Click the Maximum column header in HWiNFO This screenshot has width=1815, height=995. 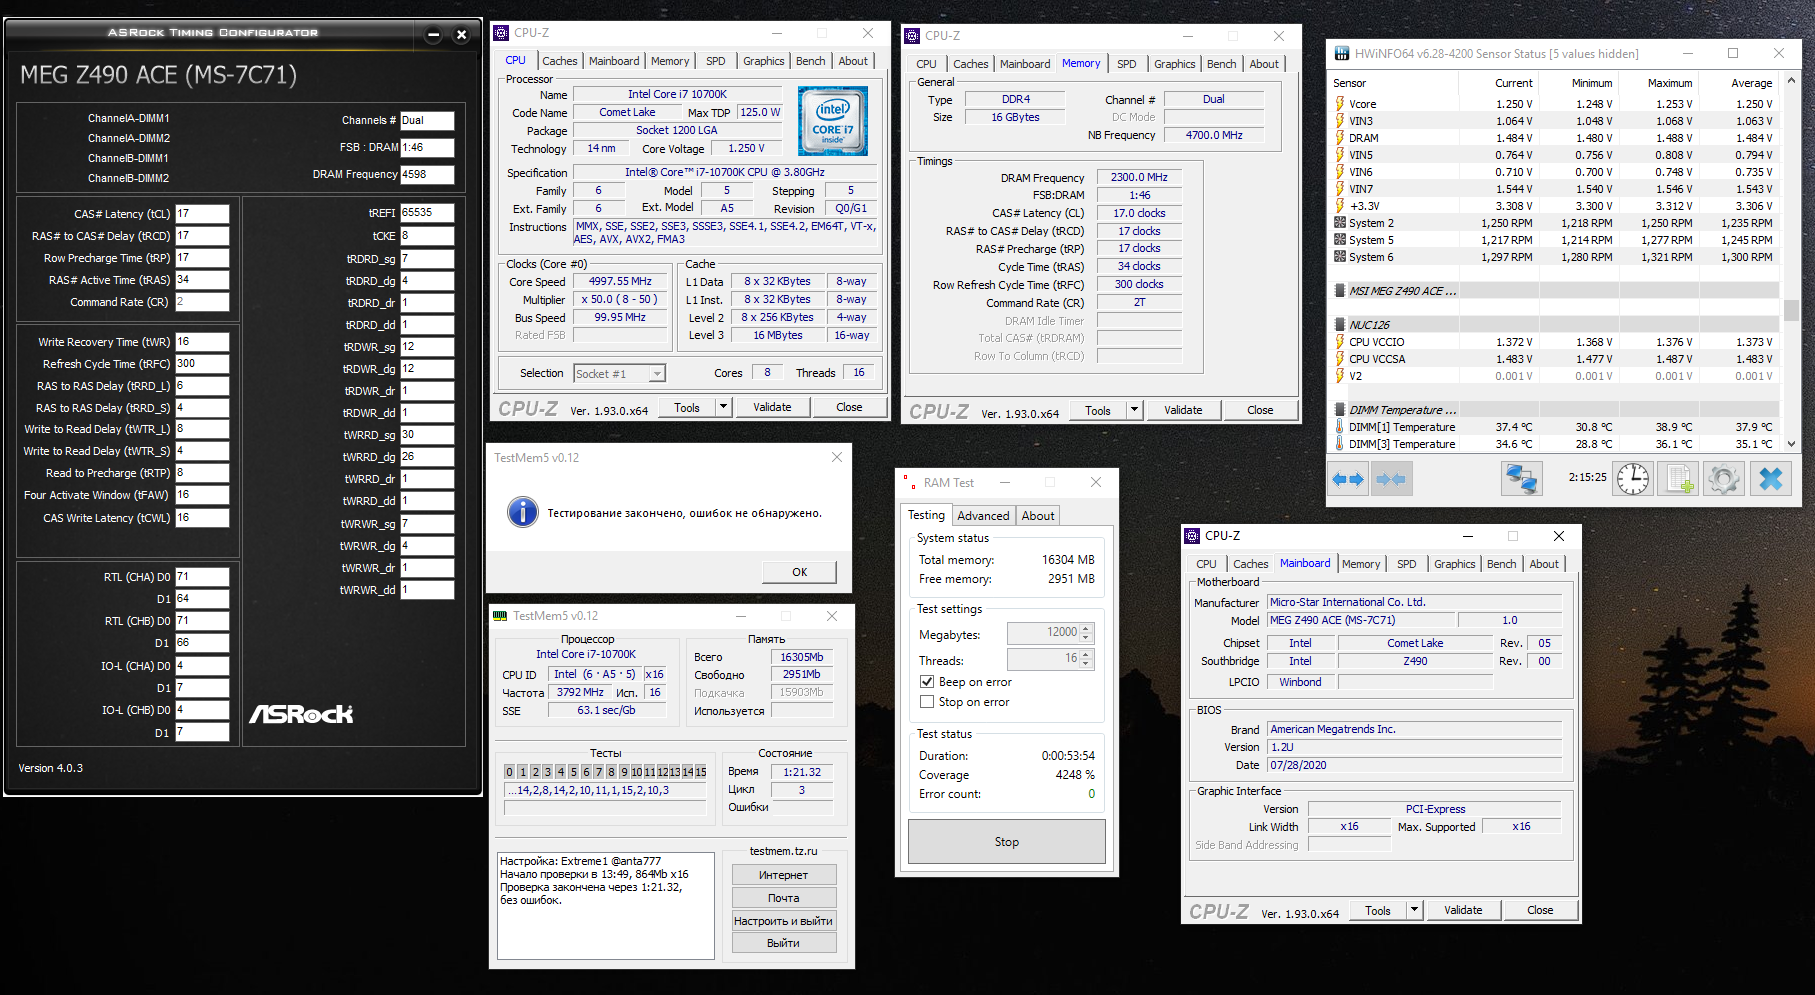click(x=1670, y=83)
